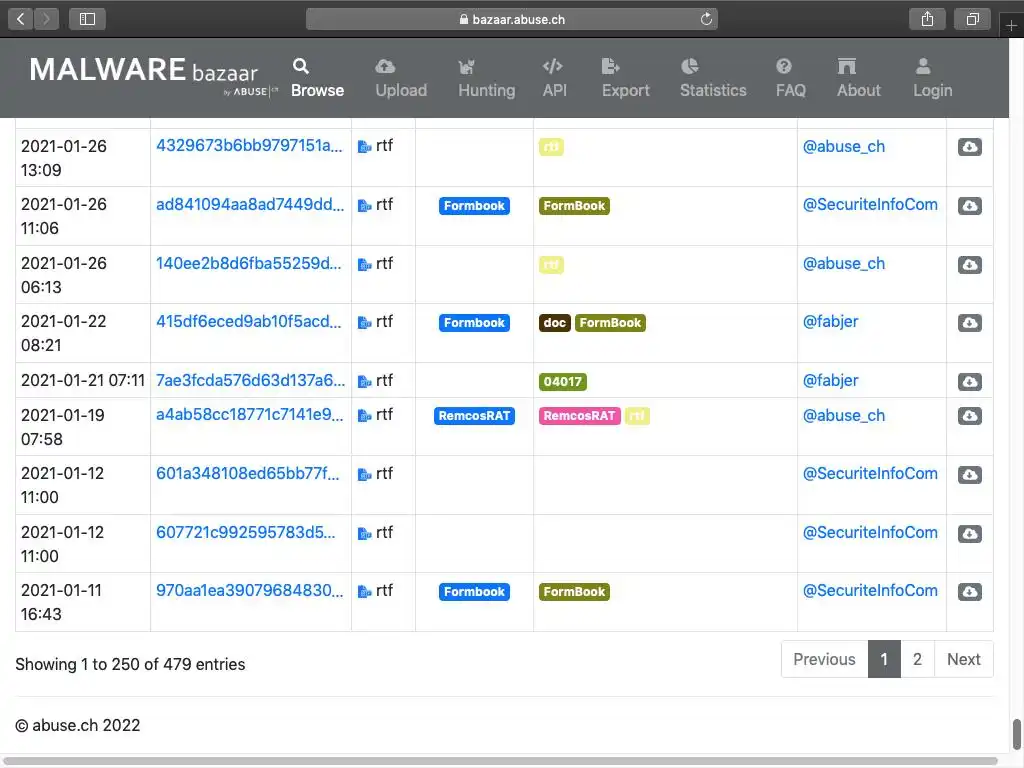1024x768 pixels.
Task: Click FormBook tag in ad841094 row
Action: point(574,206)
